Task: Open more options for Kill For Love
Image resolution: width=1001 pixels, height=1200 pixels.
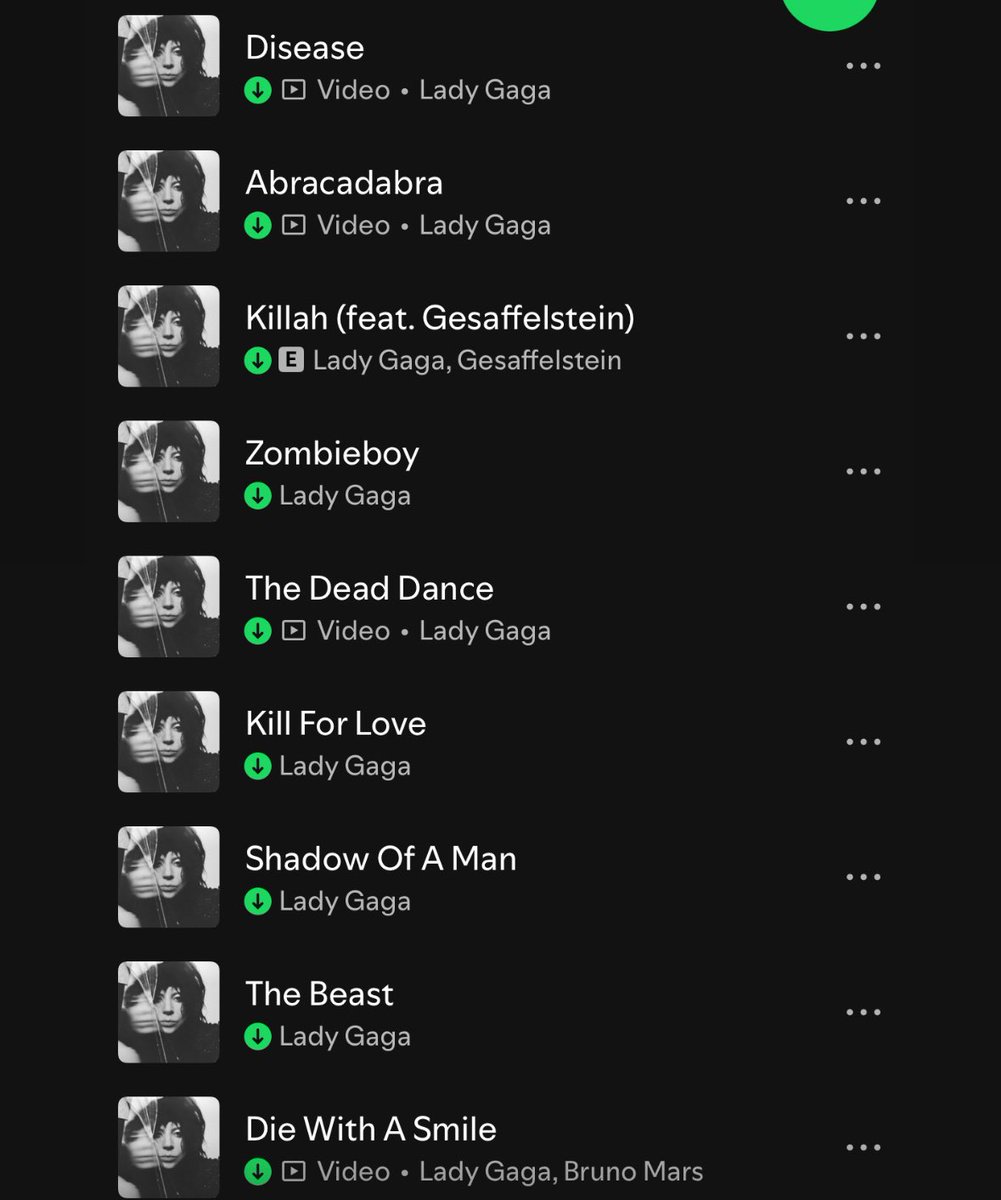Action: [x=863, y=742]
